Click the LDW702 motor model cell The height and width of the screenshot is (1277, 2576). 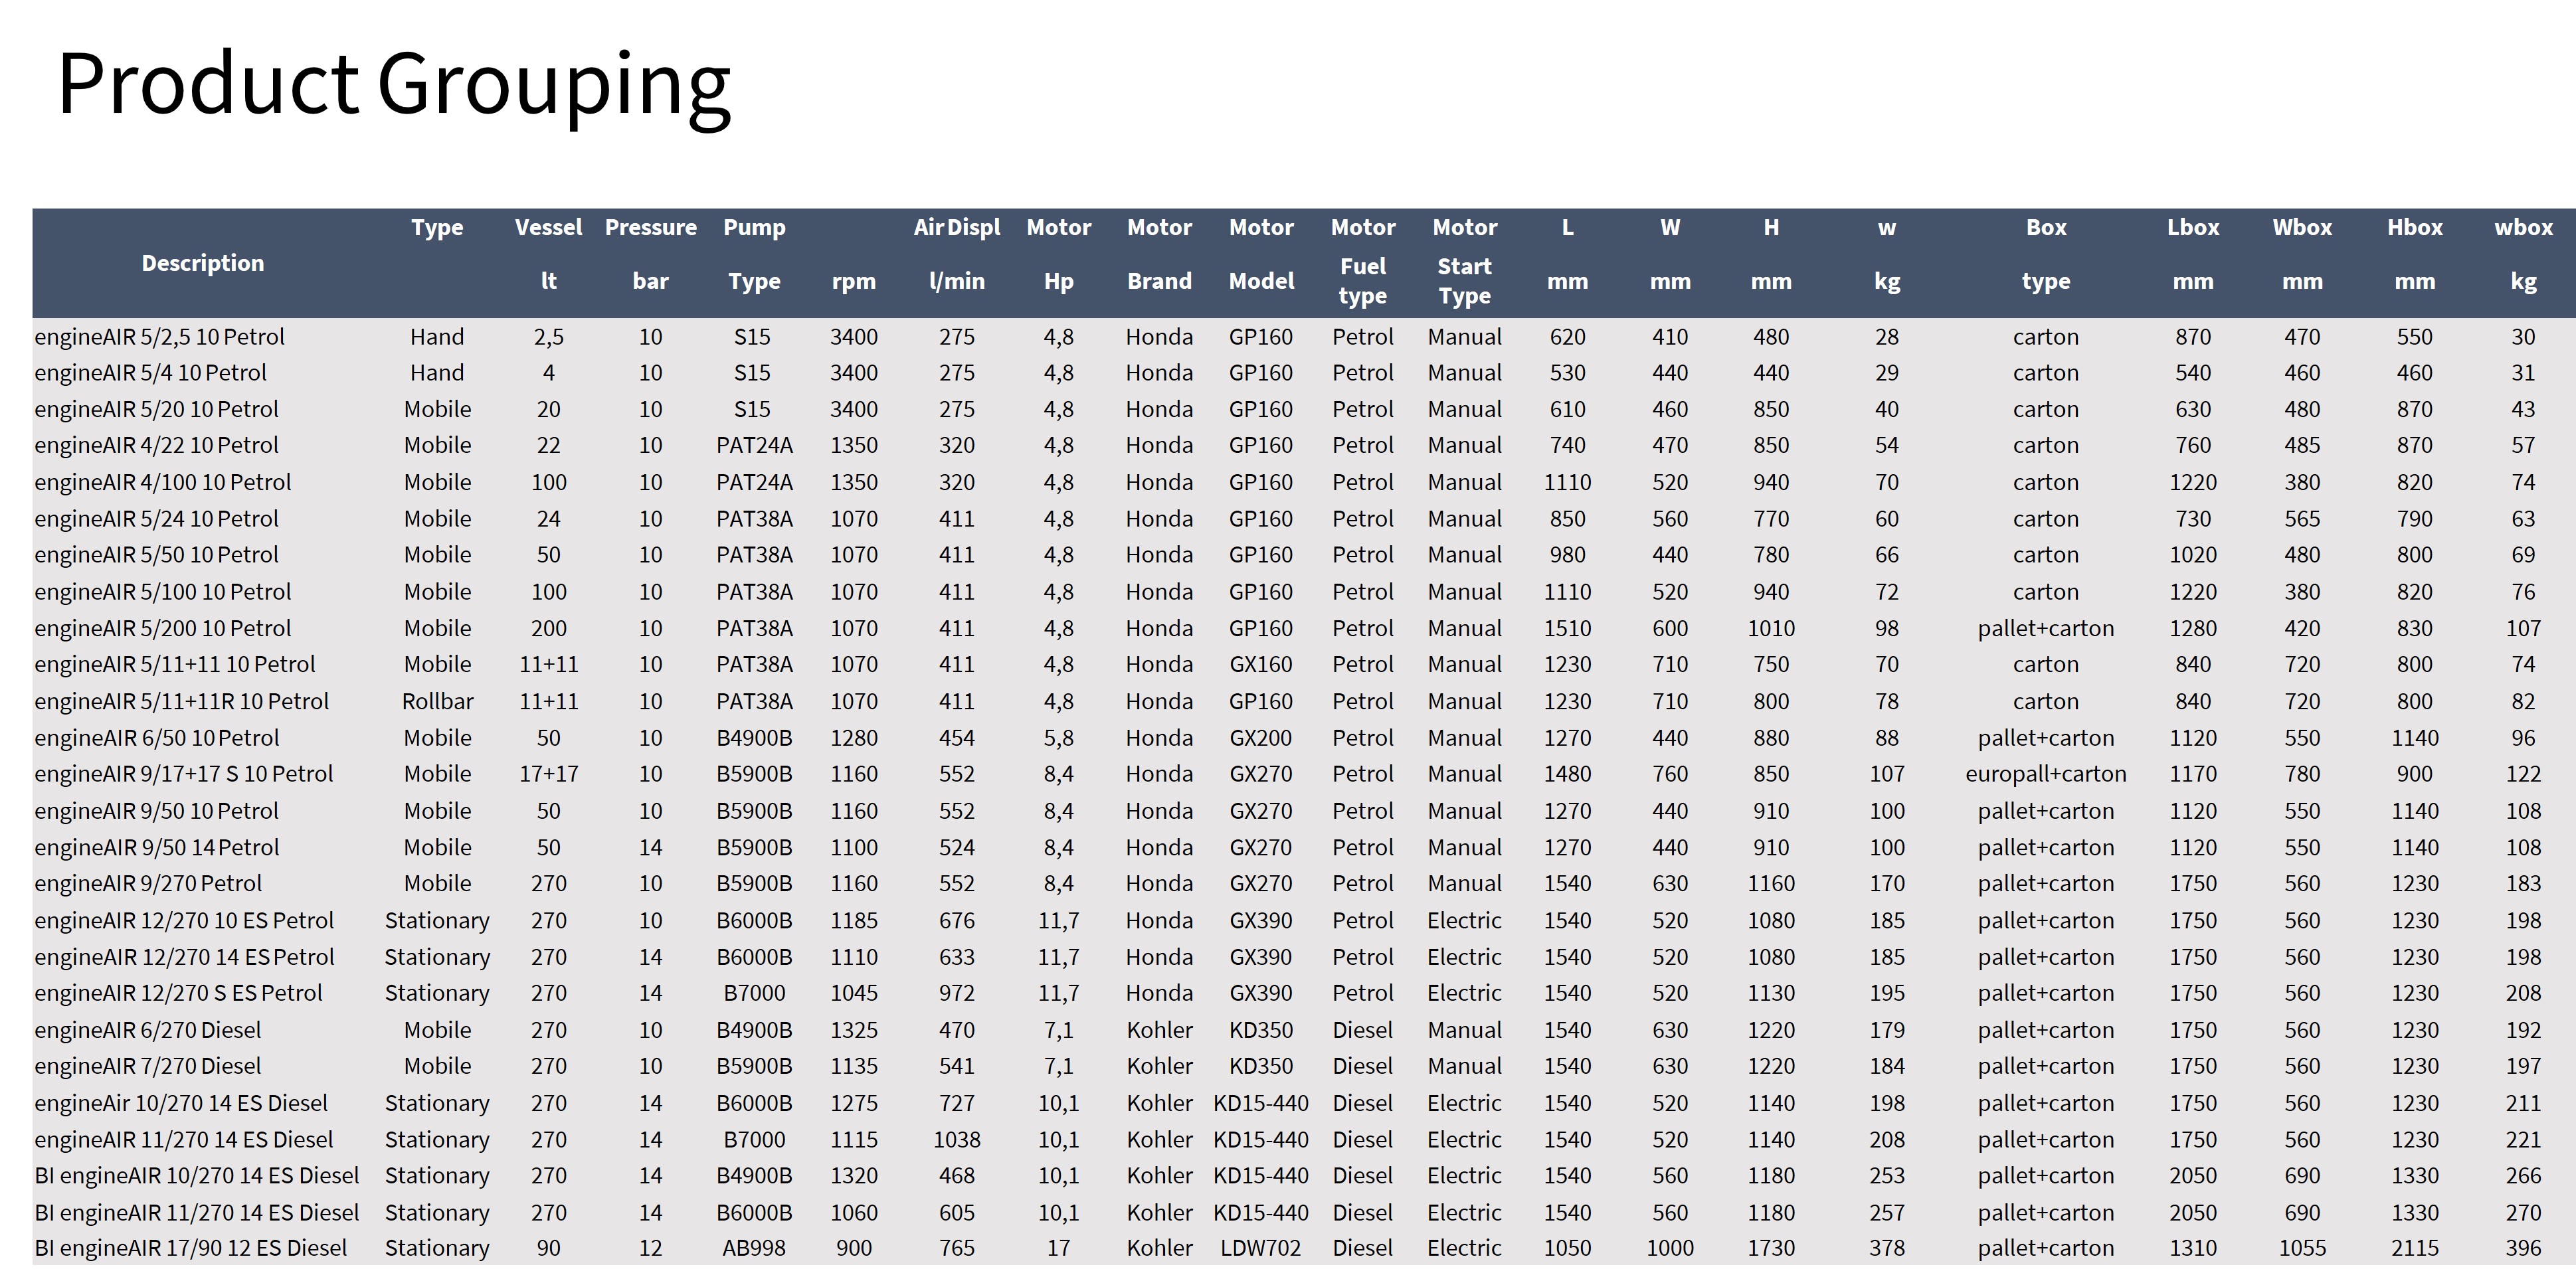[1260, 1248]
